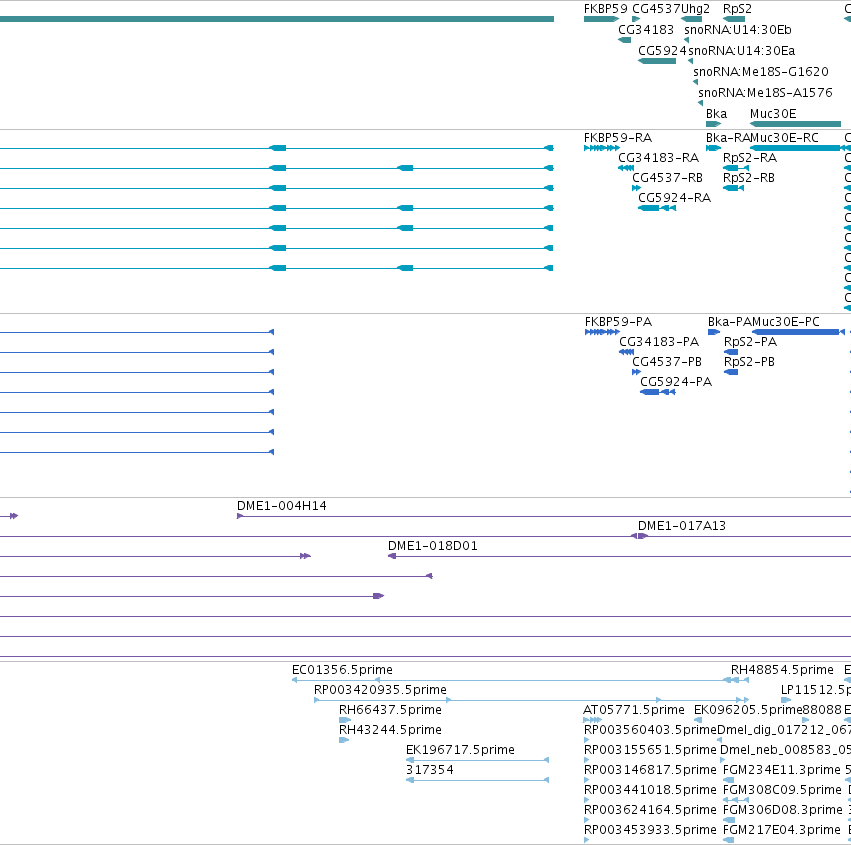851x845 pixels.
Task: Select the CG4537 gene arrow glyph
Action: pyautogui.click(x=636, y=19)
